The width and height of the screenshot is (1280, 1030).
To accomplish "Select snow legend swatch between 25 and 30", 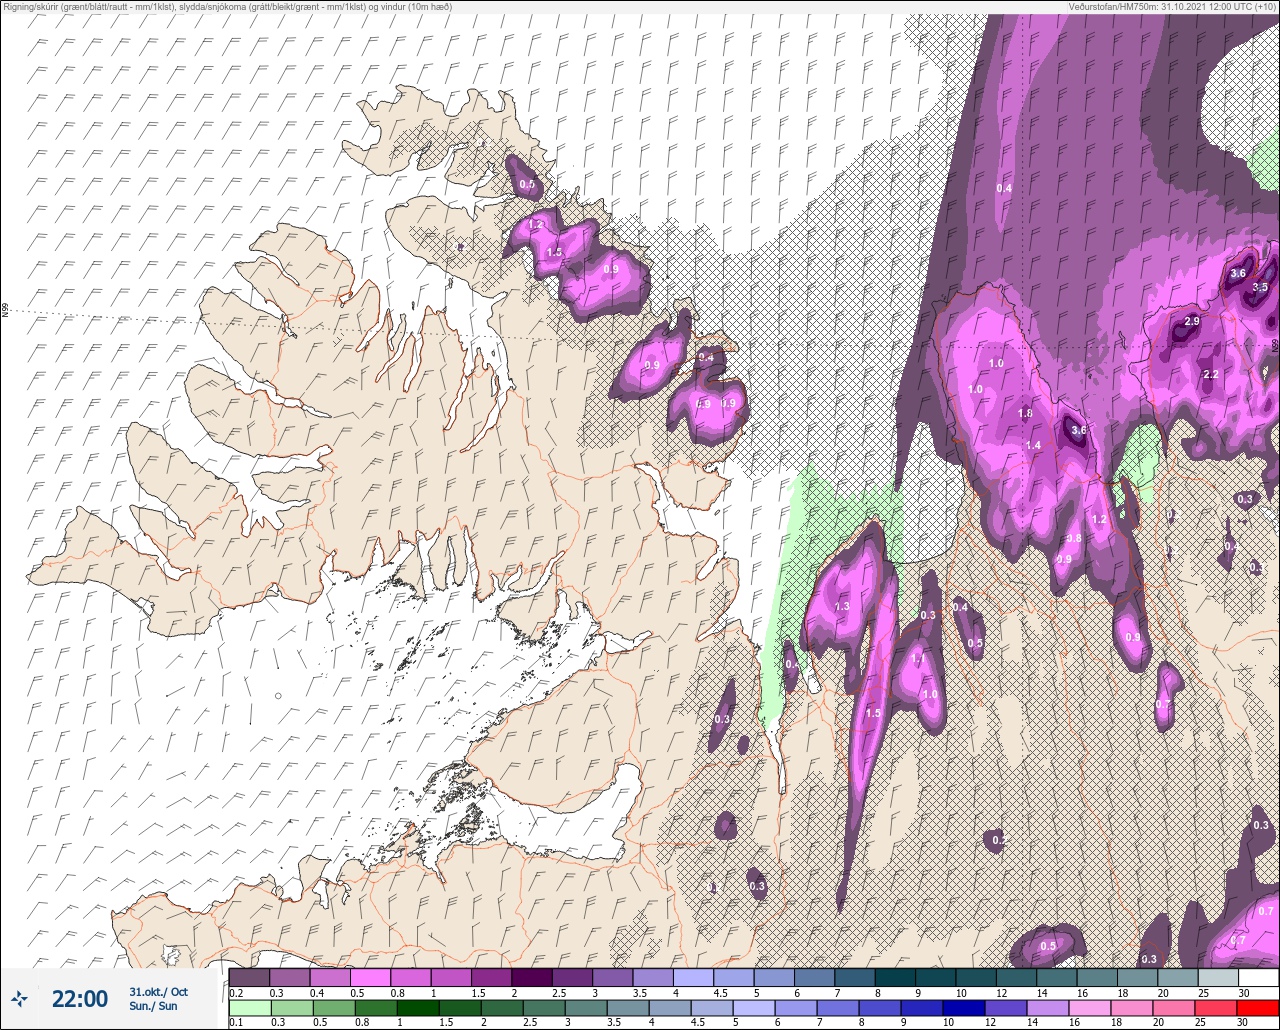I will (x=1218, y=977).
